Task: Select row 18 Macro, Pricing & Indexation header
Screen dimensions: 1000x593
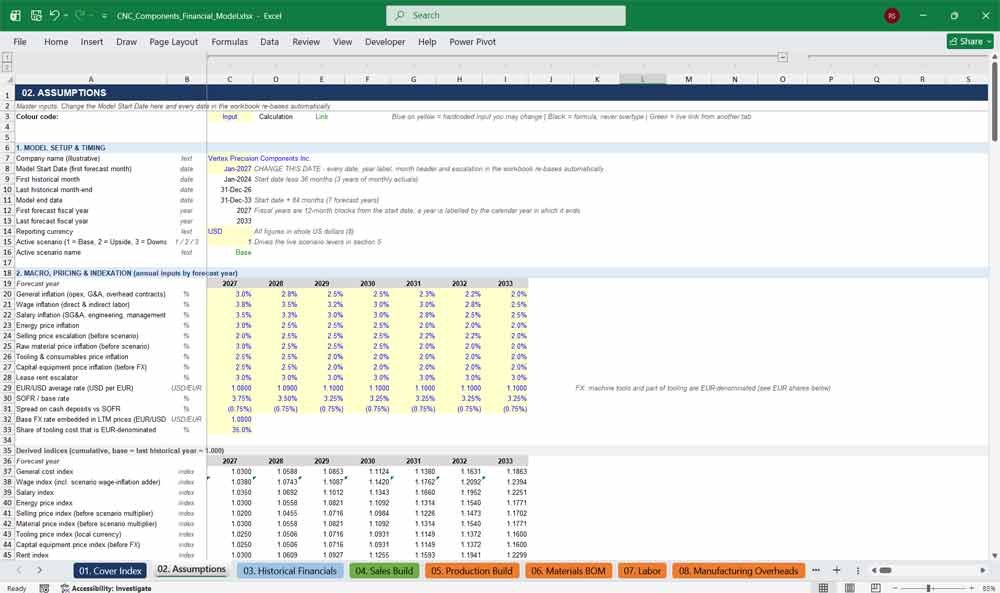Action: [7, 273]
